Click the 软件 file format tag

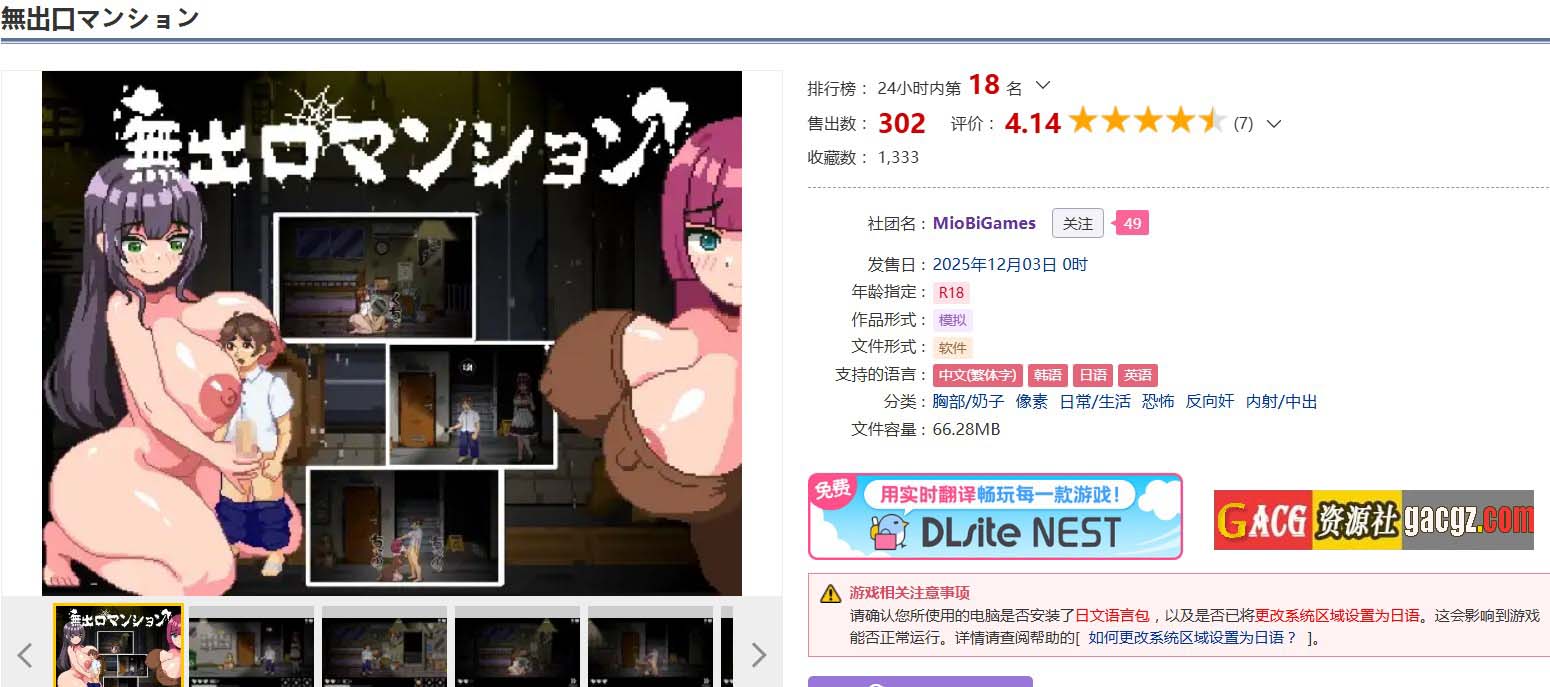click(952, 348)
